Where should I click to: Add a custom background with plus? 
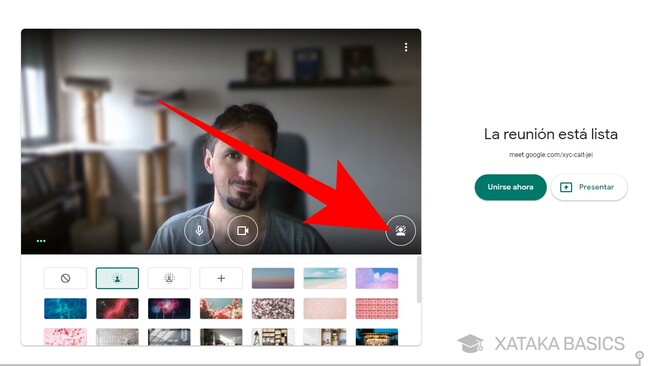[x=221, y=278]
